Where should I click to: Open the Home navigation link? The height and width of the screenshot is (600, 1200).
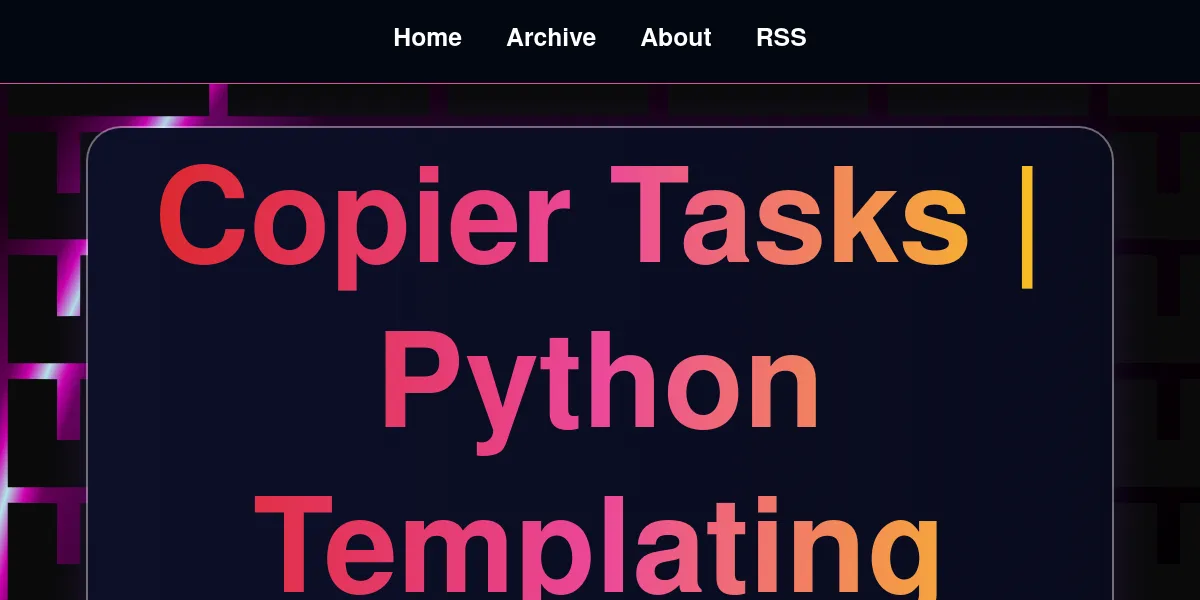pyautogui.click(x=427, y=38)
